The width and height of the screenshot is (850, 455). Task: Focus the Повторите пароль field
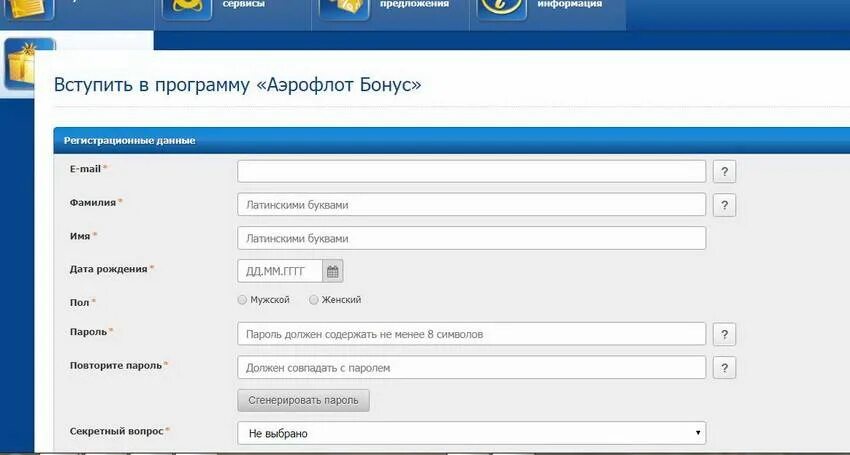pyautogui.click(x=472, y=367)
